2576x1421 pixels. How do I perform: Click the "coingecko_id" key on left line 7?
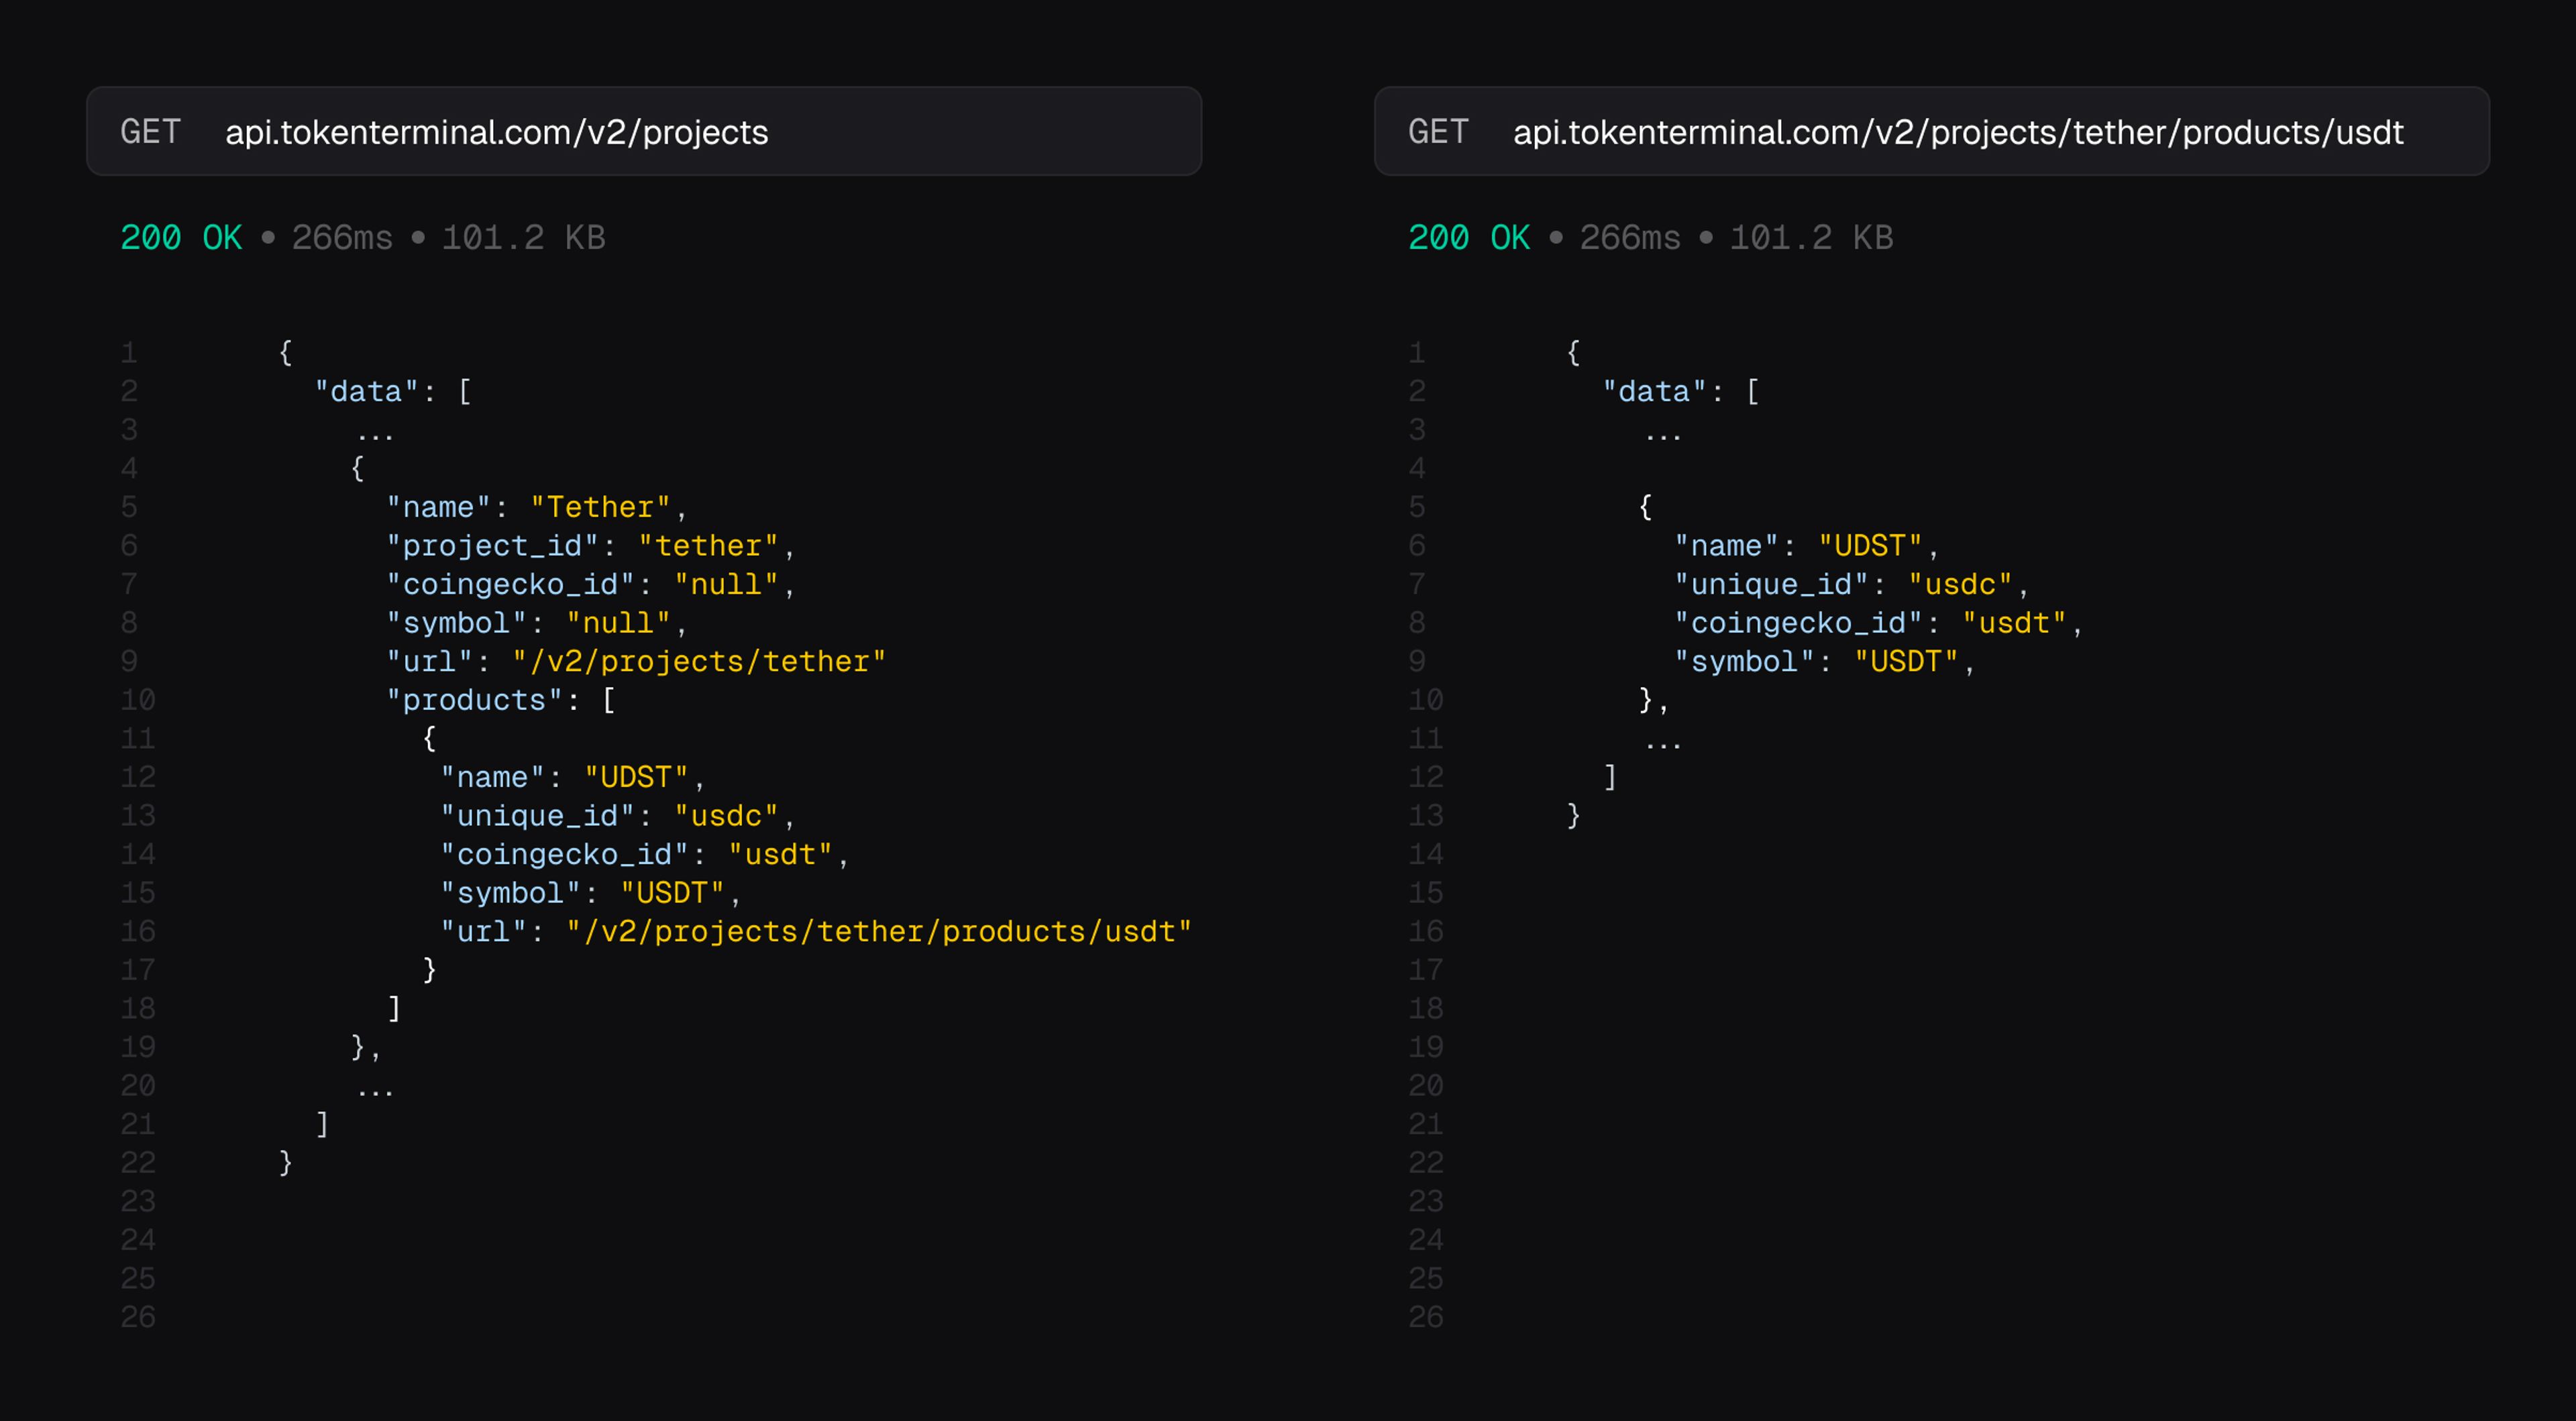click(x=510, y=584)
